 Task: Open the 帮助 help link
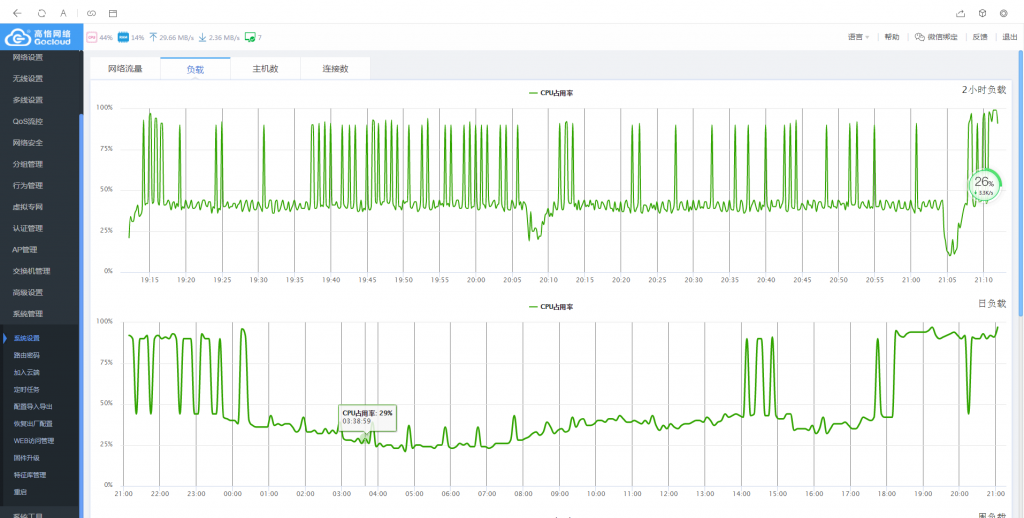pos(891,37)
